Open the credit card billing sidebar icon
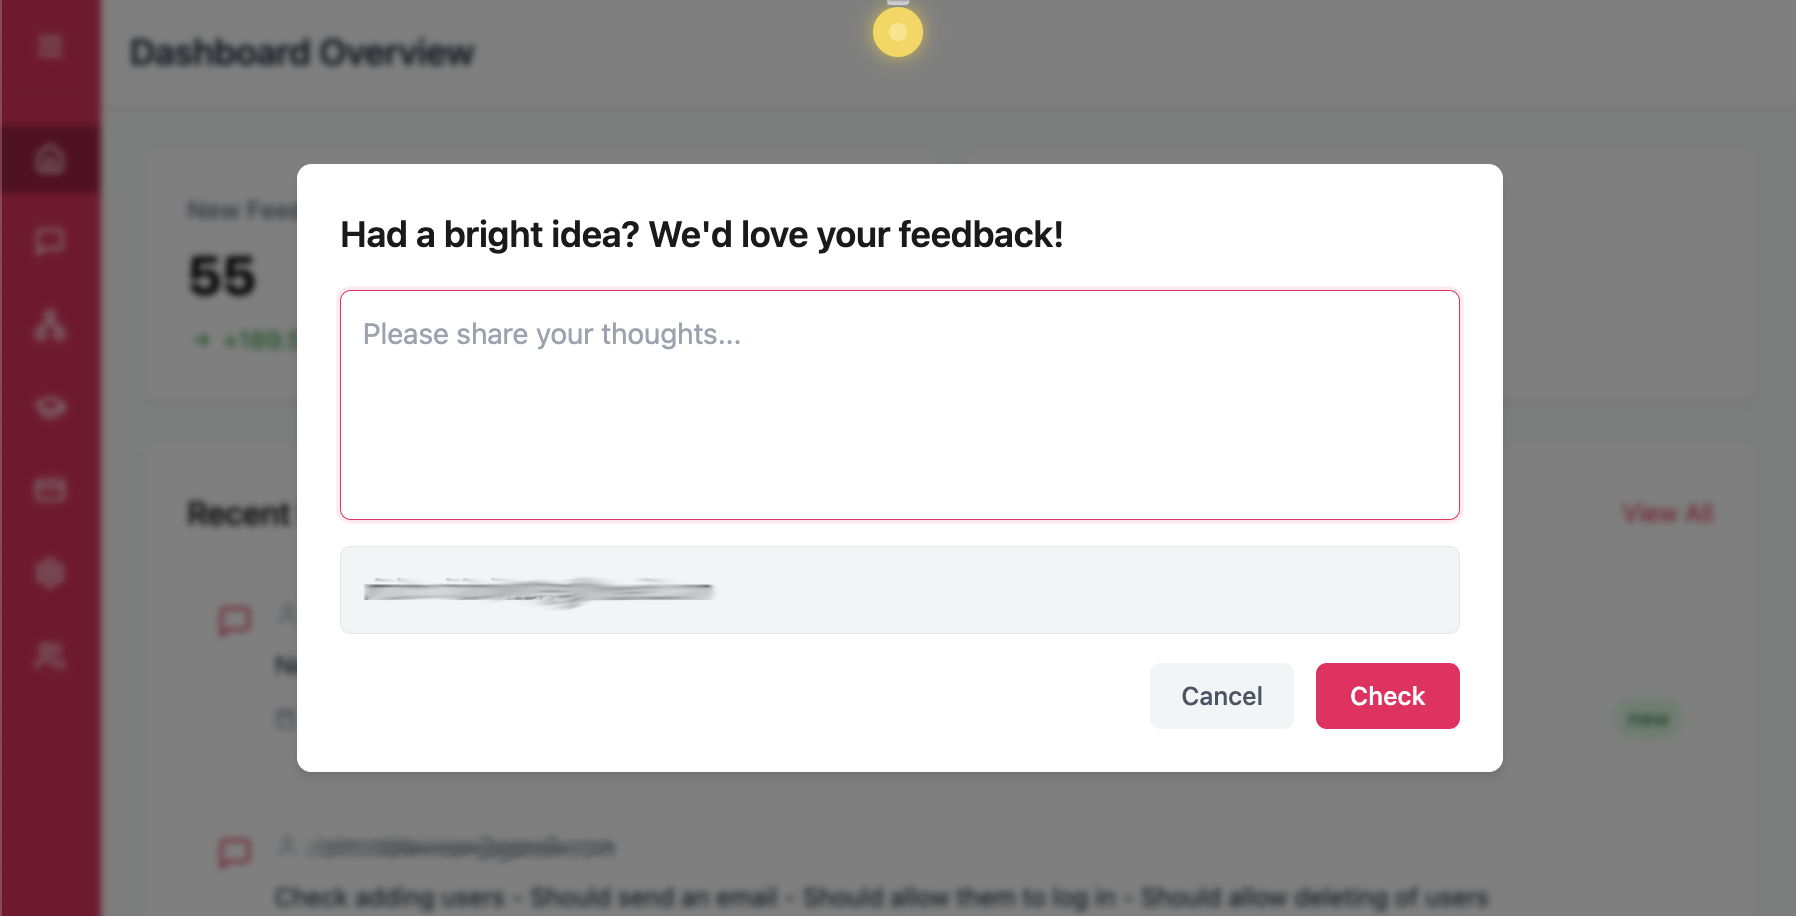This screenshot has width=1796, height=916. 50,490
